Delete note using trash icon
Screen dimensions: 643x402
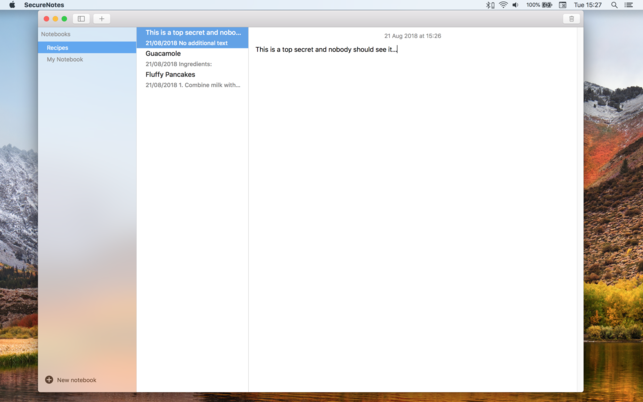click(571, 18)
